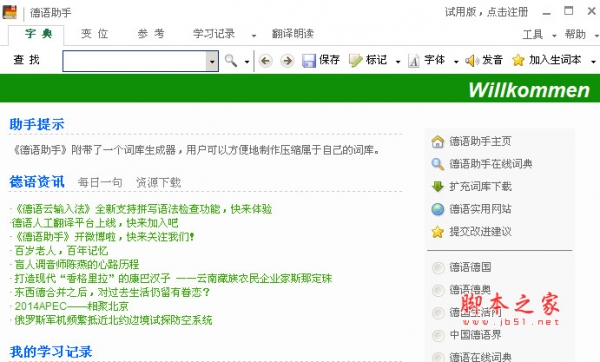
Task: Expand the 学习记录 dropdown arrow
Action: click(254, 36)
